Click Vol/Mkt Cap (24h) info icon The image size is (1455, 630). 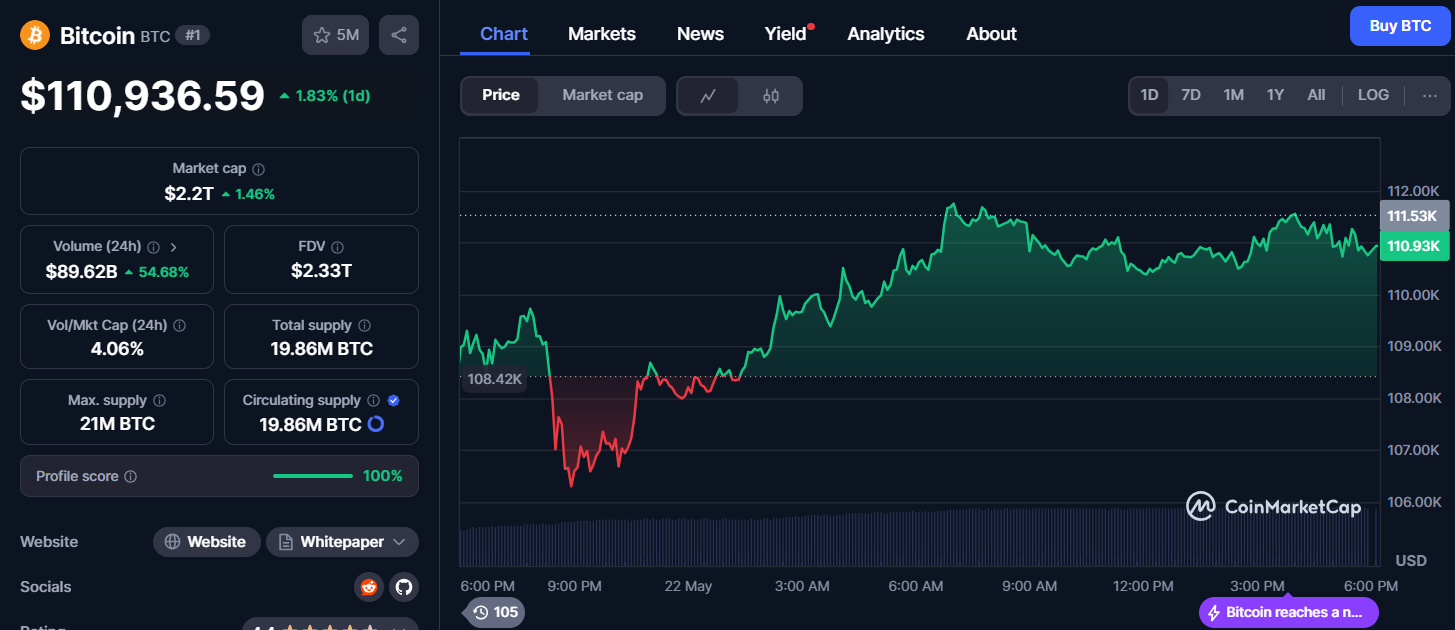click(x=179, y=326)
